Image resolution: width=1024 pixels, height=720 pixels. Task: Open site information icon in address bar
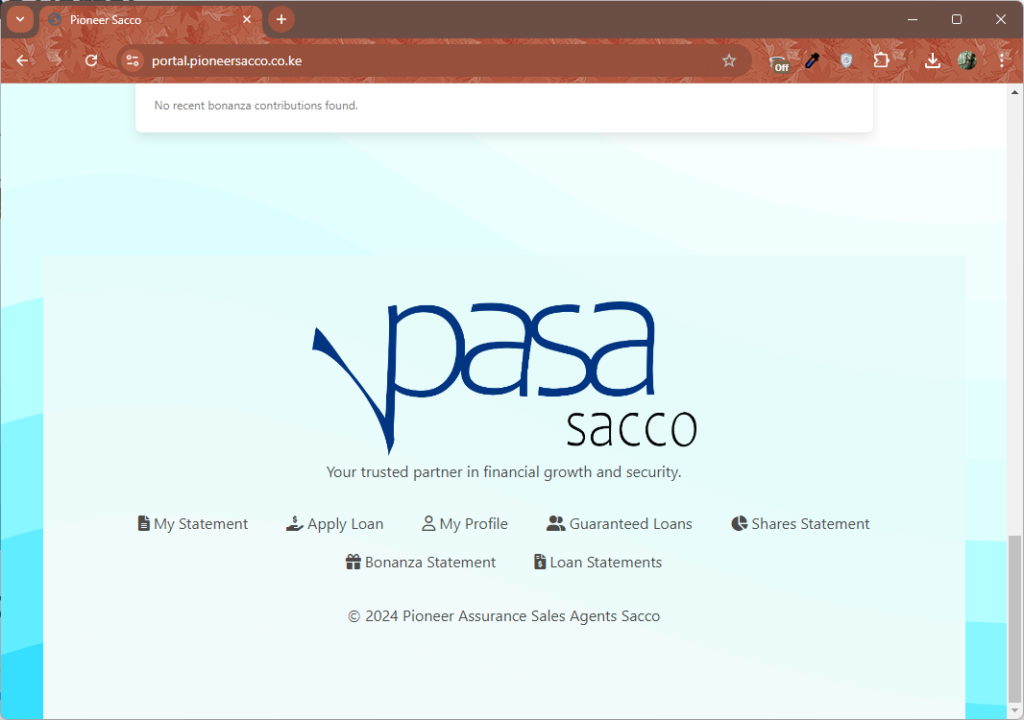point(133,61)
